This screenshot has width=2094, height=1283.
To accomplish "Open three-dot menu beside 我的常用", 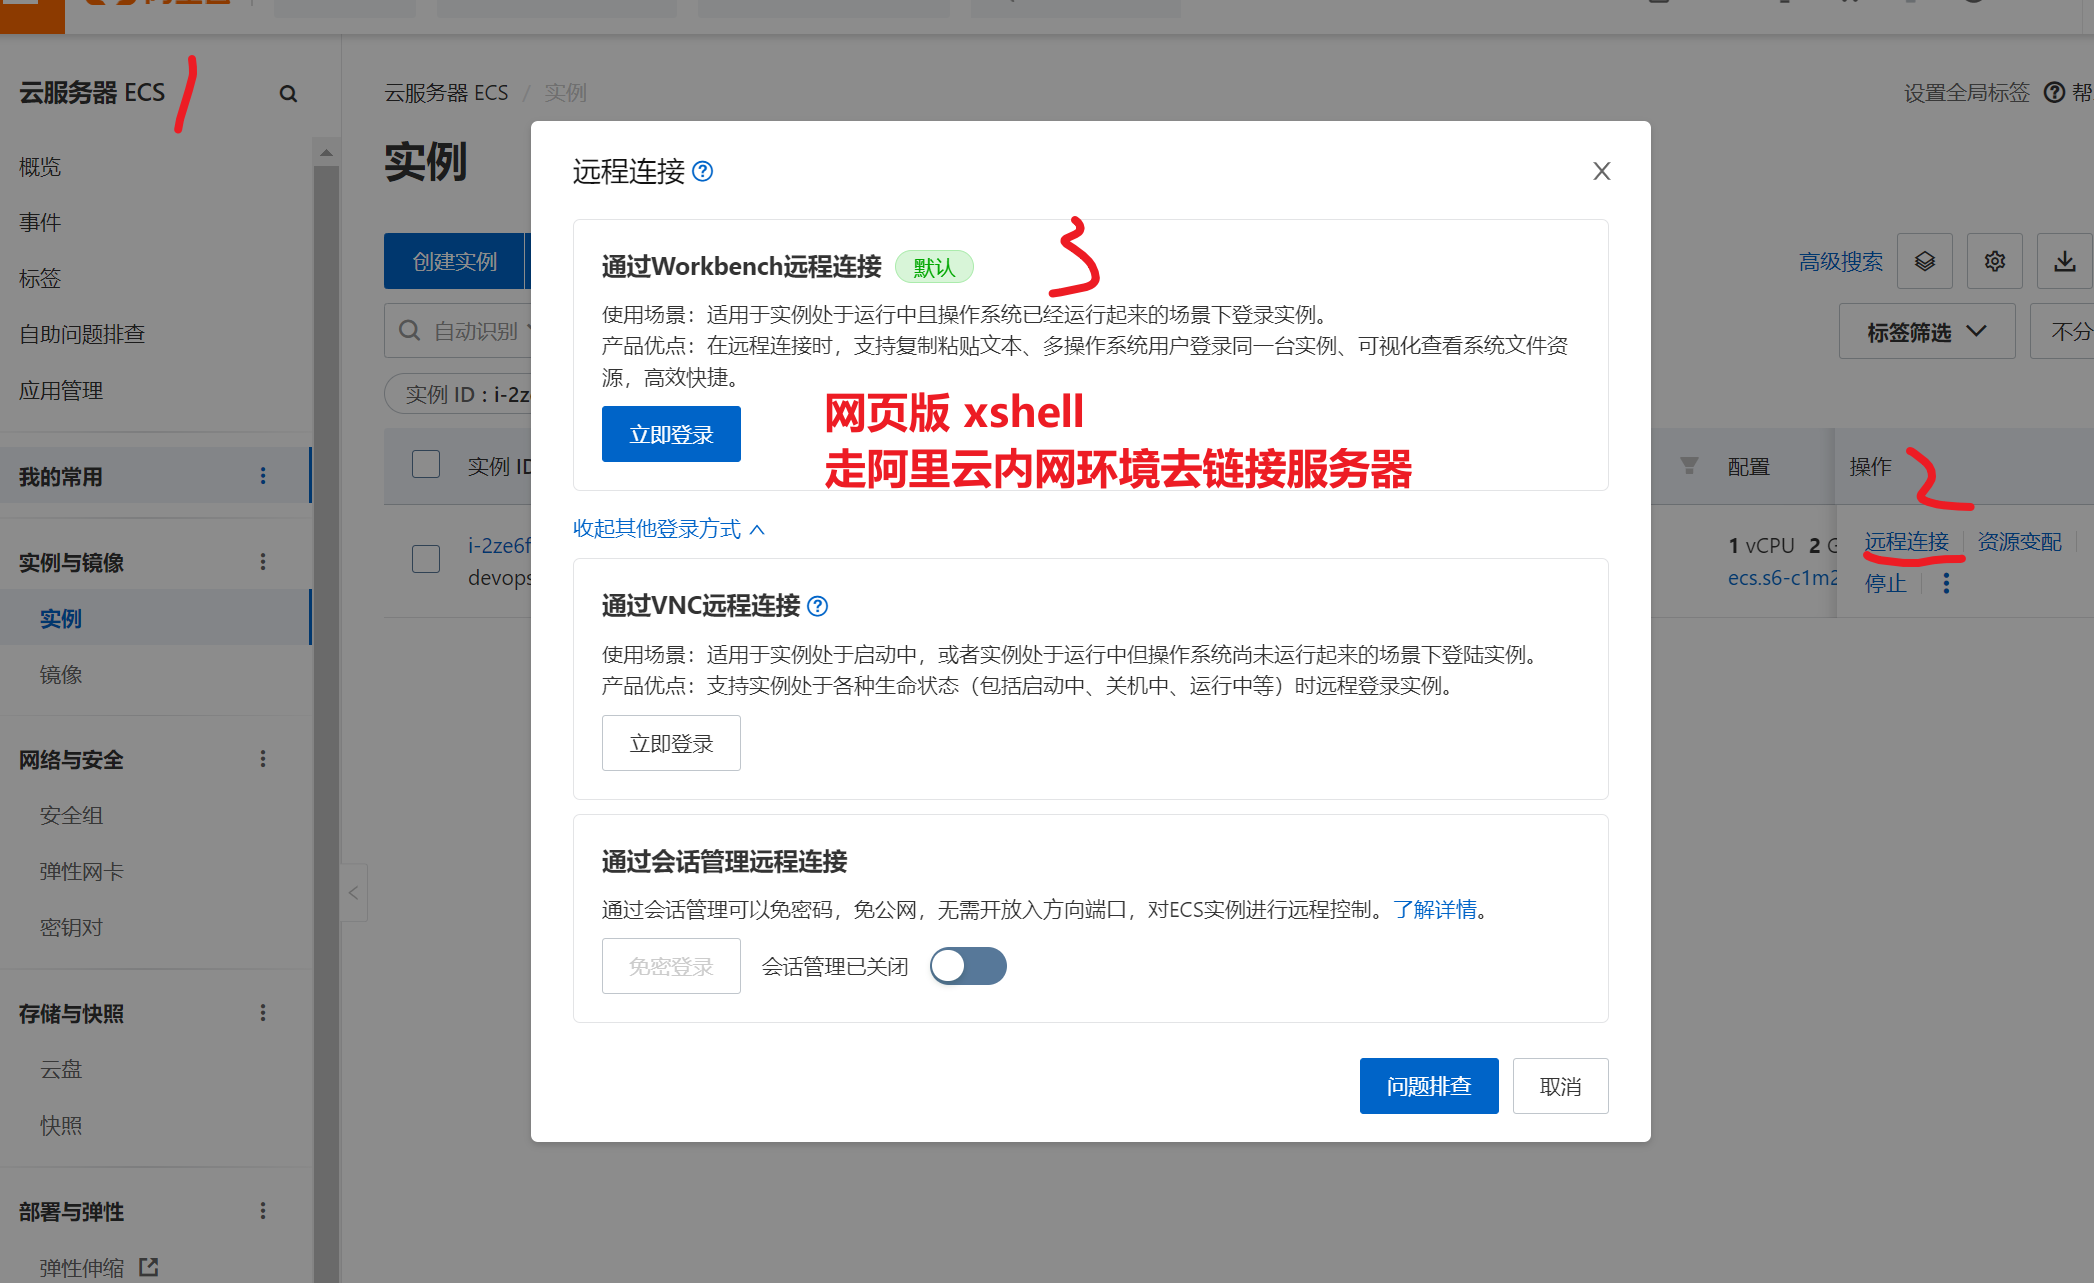I will (263, 476).
